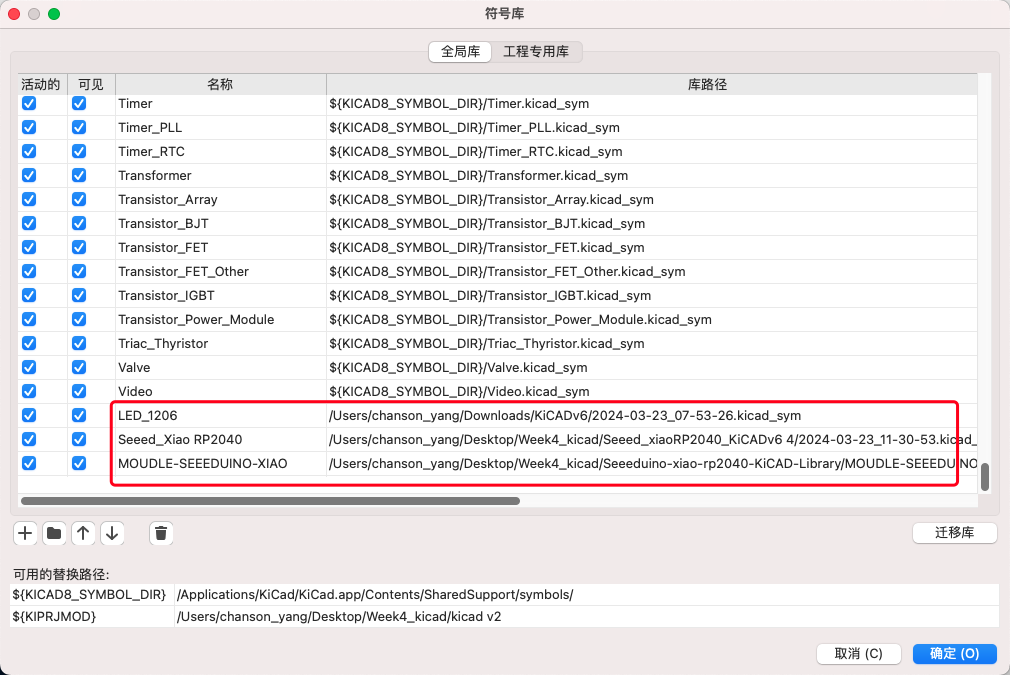Screen dimensions: 1010x675
Task: Move selected library up with arrow icon
Action: point(83,533)
